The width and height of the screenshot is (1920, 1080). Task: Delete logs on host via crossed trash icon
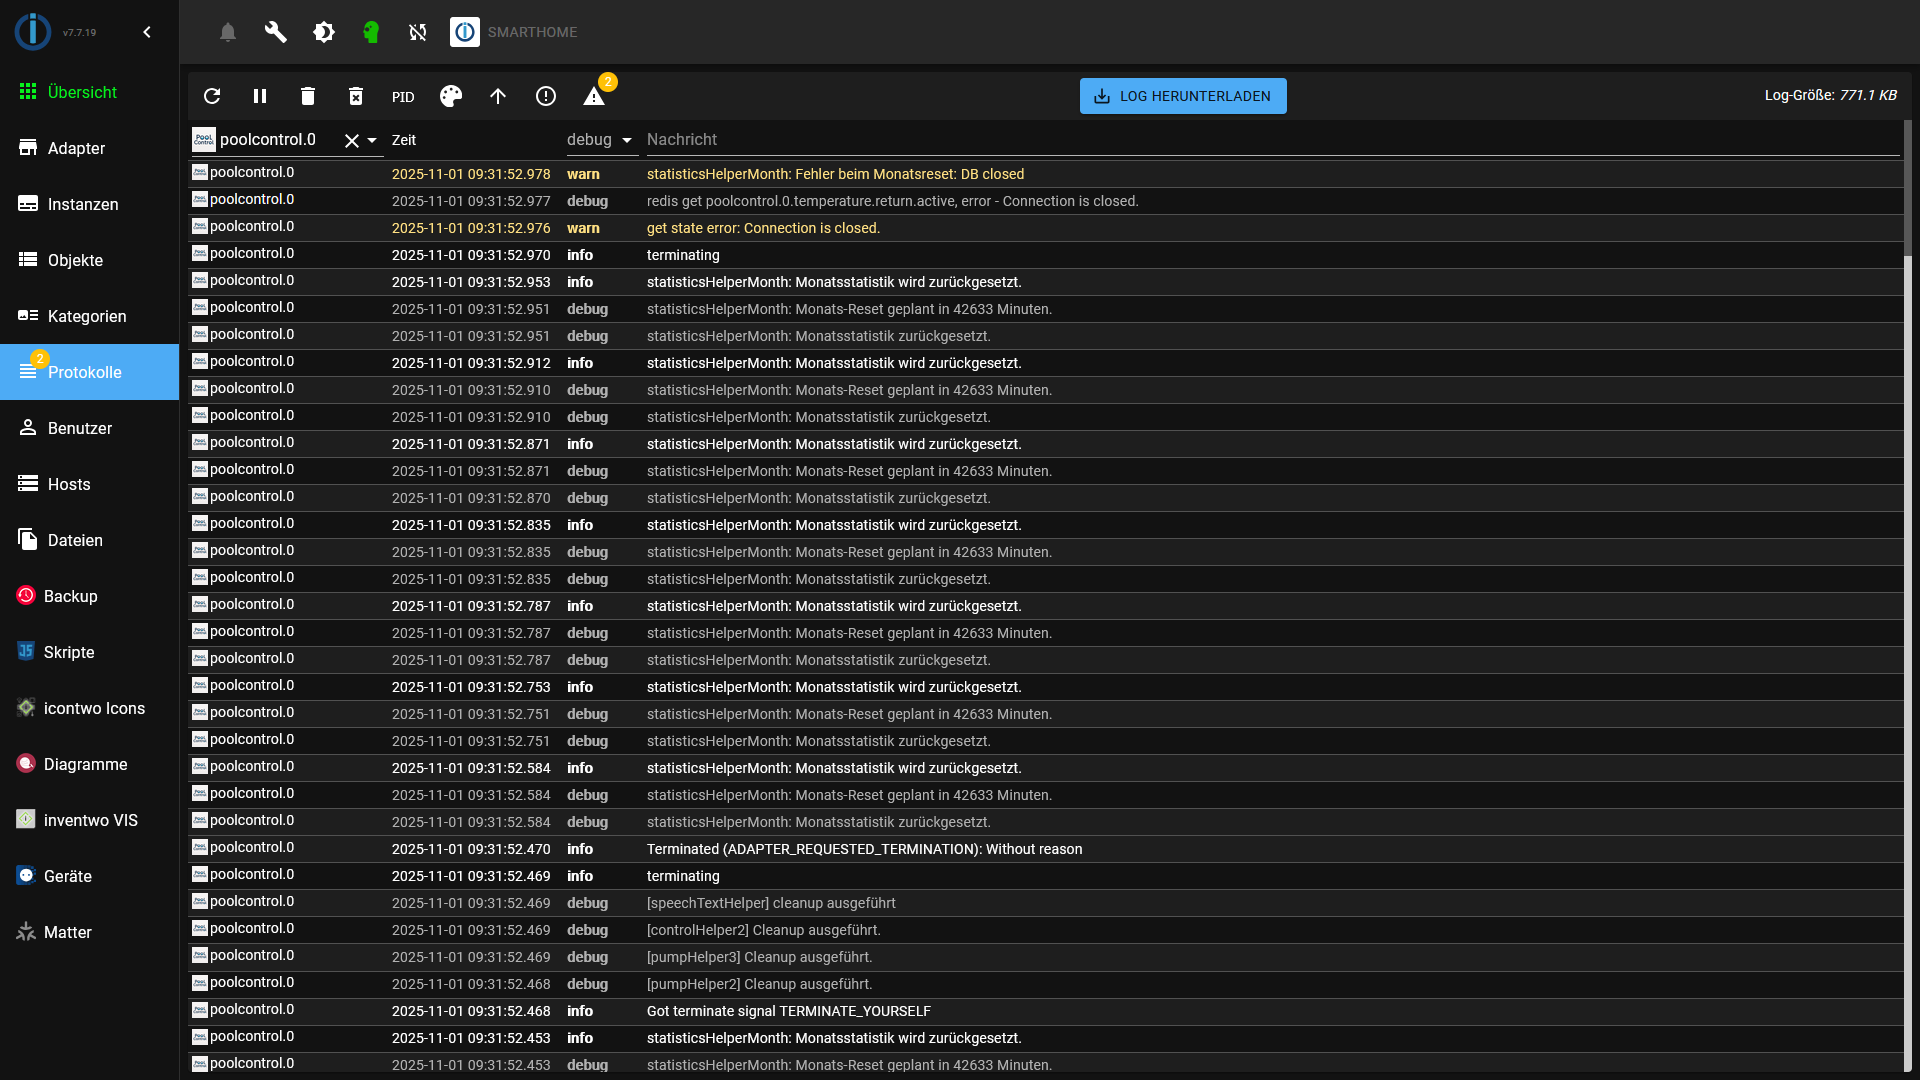(356, 96)
